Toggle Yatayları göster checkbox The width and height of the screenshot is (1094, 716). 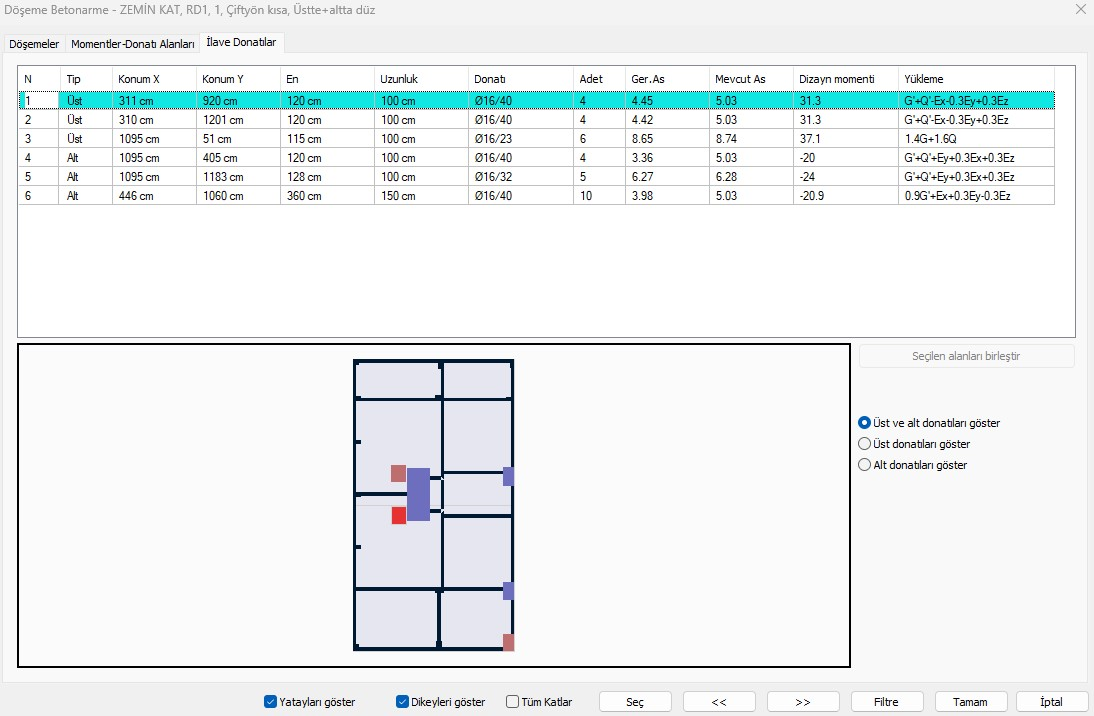coord(270,702)
